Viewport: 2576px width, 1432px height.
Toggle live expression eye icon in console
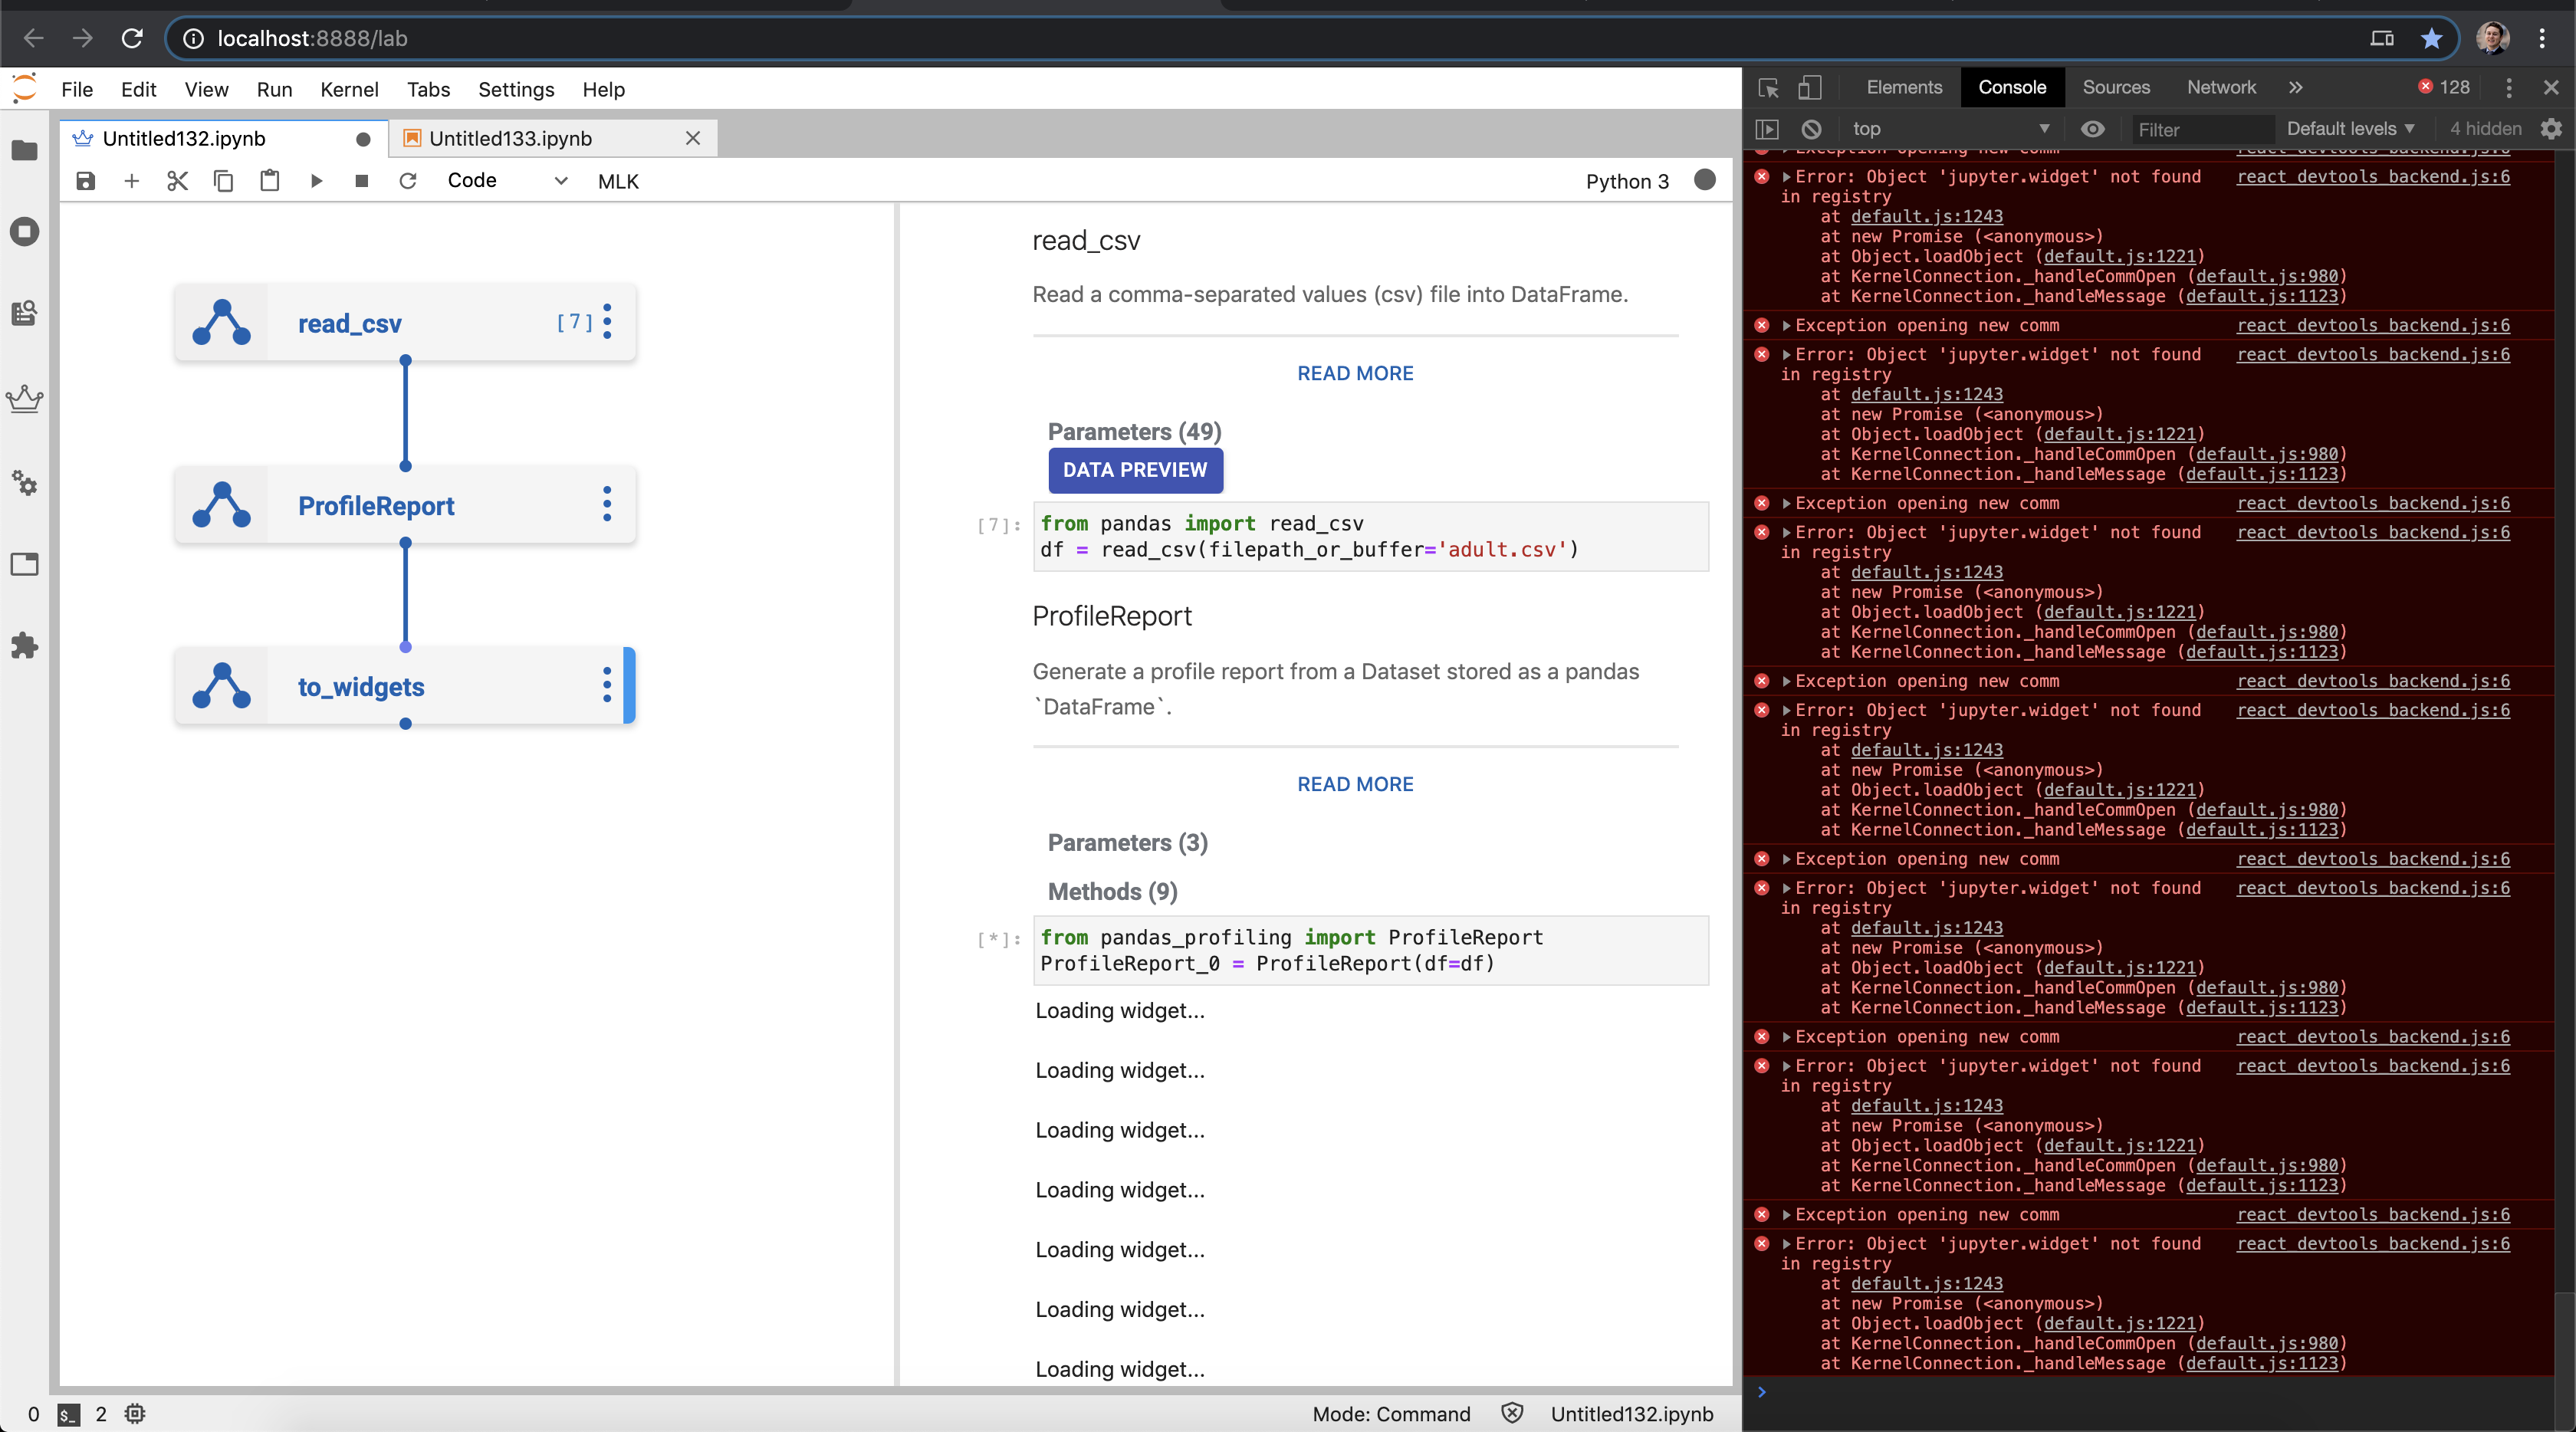2092,129
